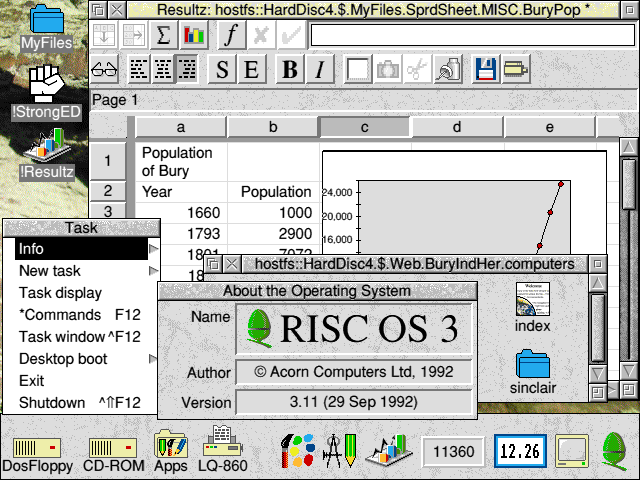Click the 12.26 clock display
640x480 pixels.
pos(520,451)
